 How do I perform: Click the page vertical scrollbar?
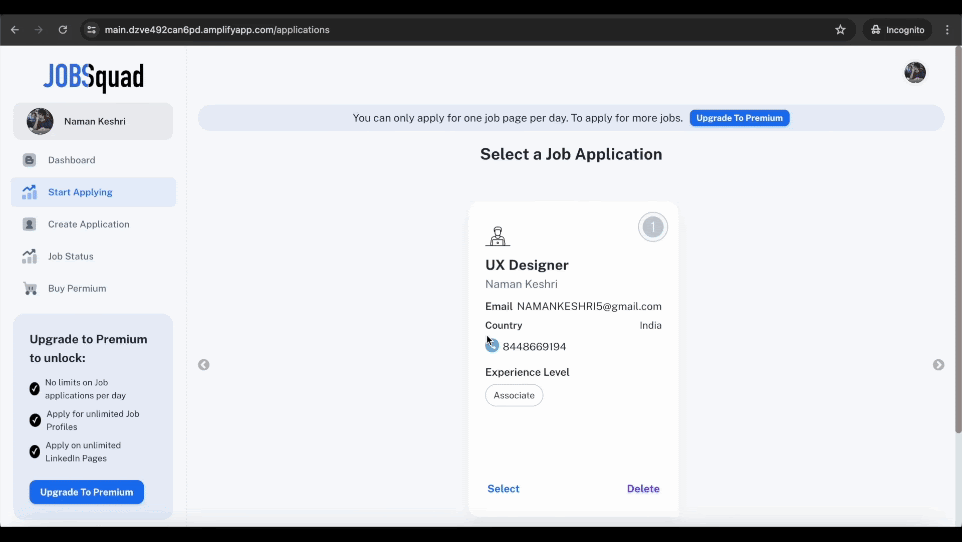click(x=958, y=239)
